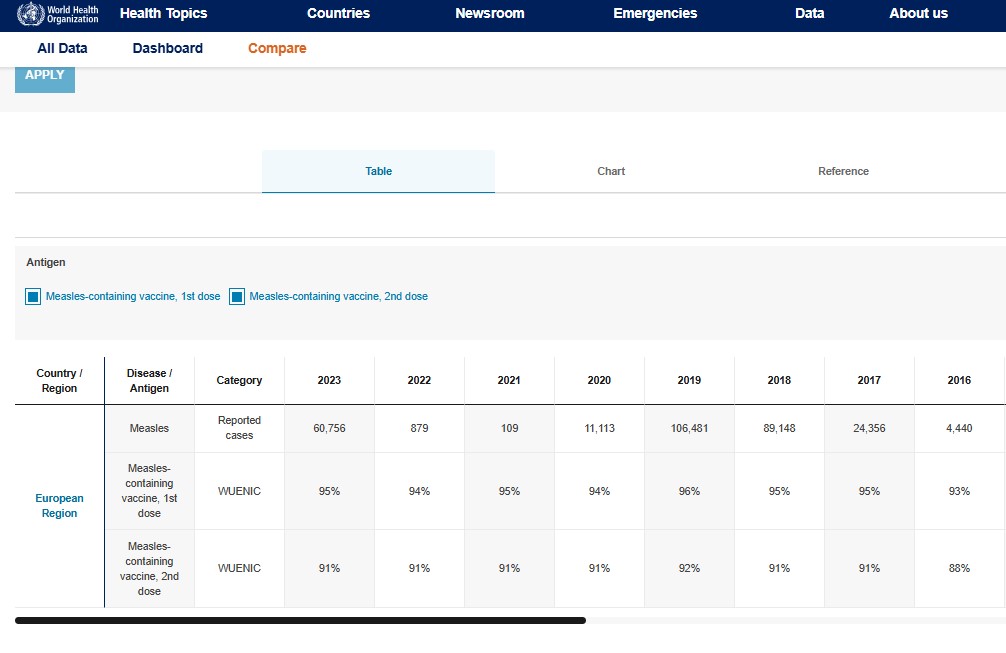Uncheck Measles-containing vaccine, 1st dose checkbox

(33, 297)
